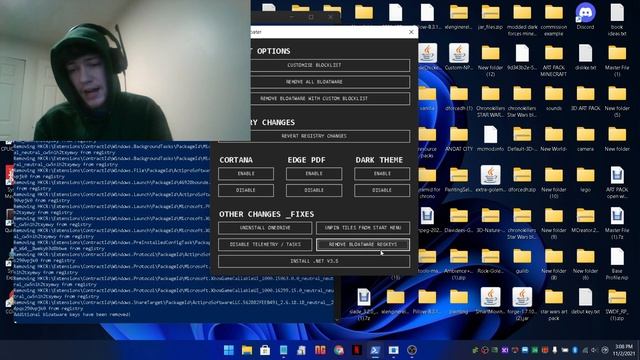Screen dimensions: 640x360
Task: Select book ideas.txt file on desktop
Action: point(617,20)
